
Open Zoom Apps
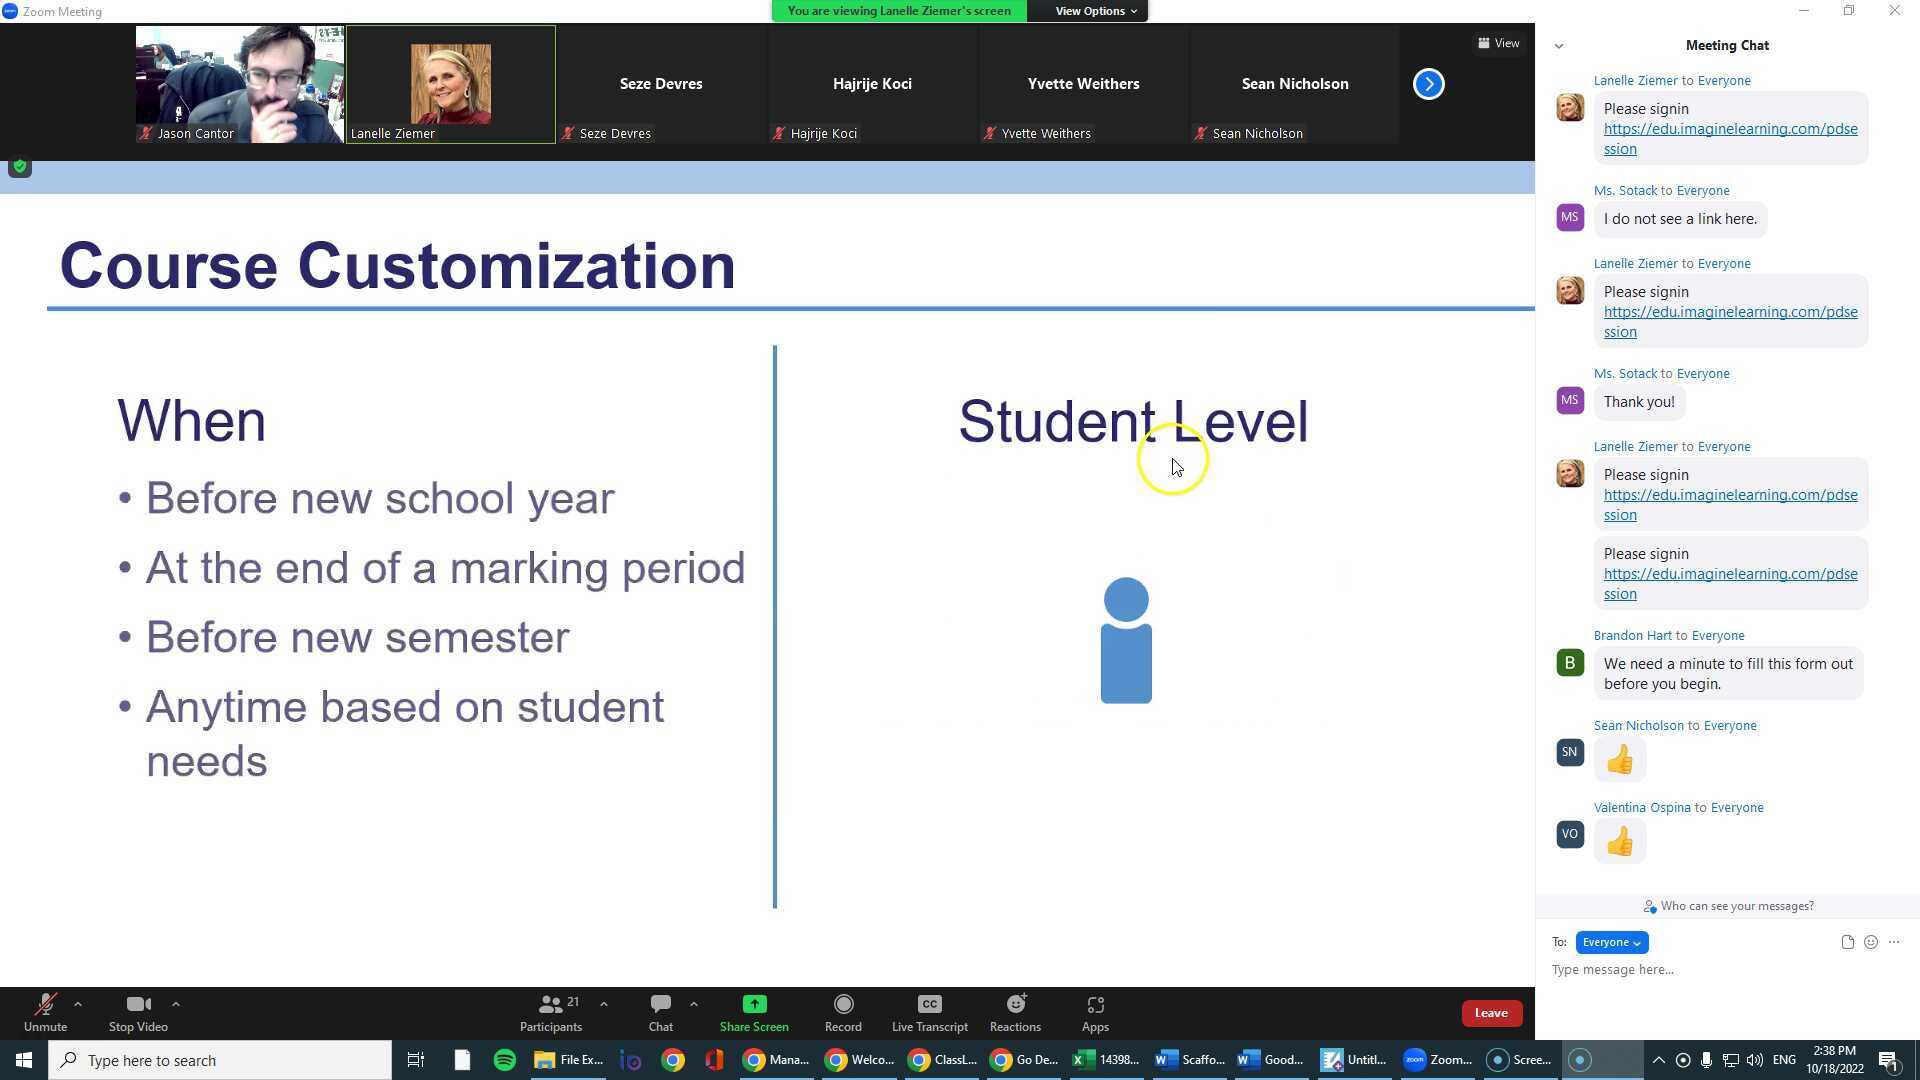pos(1095,1012)
